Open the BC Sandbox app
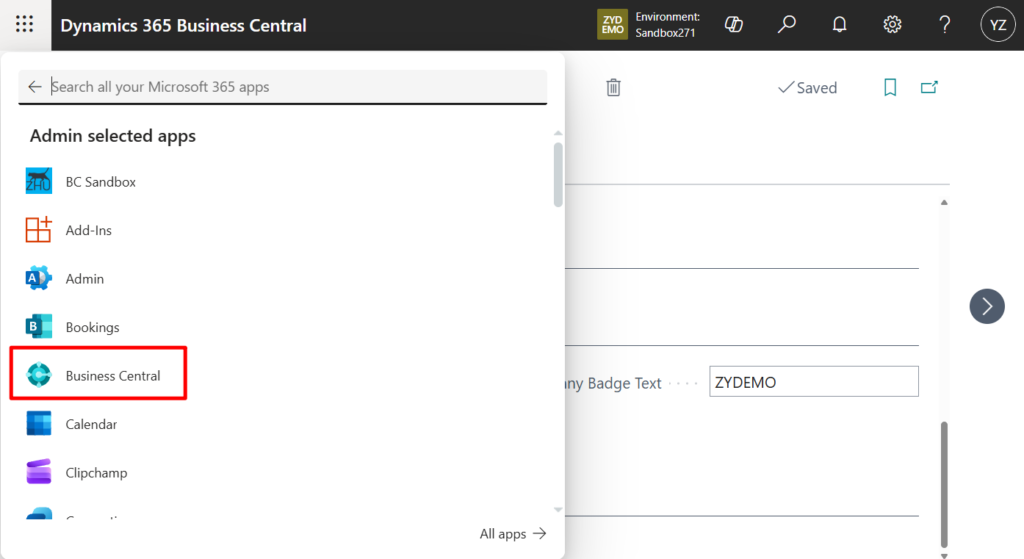Viewport: 1024px width, 559px height. (x=100, y=182)
